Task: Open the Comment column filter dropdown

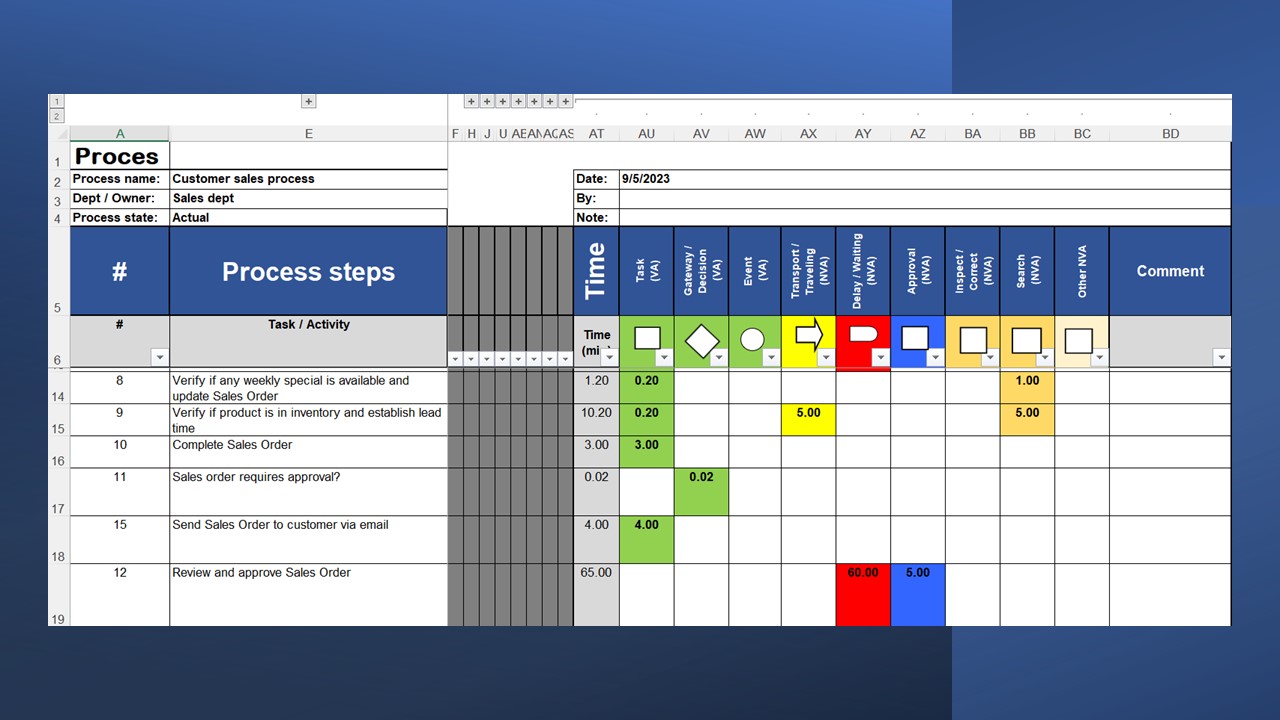Action: click(1220, 357)
